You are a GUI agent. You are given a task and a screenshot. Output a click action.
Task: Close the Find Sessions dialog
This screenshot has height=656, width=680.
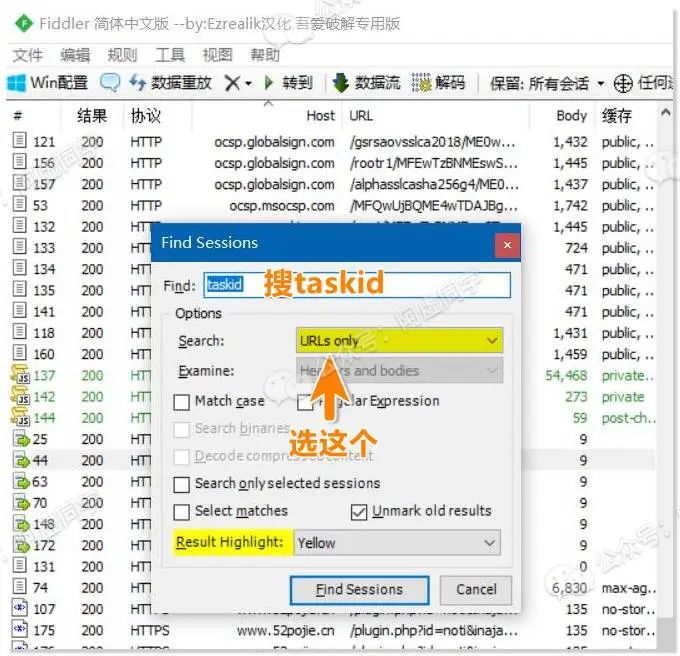click(507, 245)
